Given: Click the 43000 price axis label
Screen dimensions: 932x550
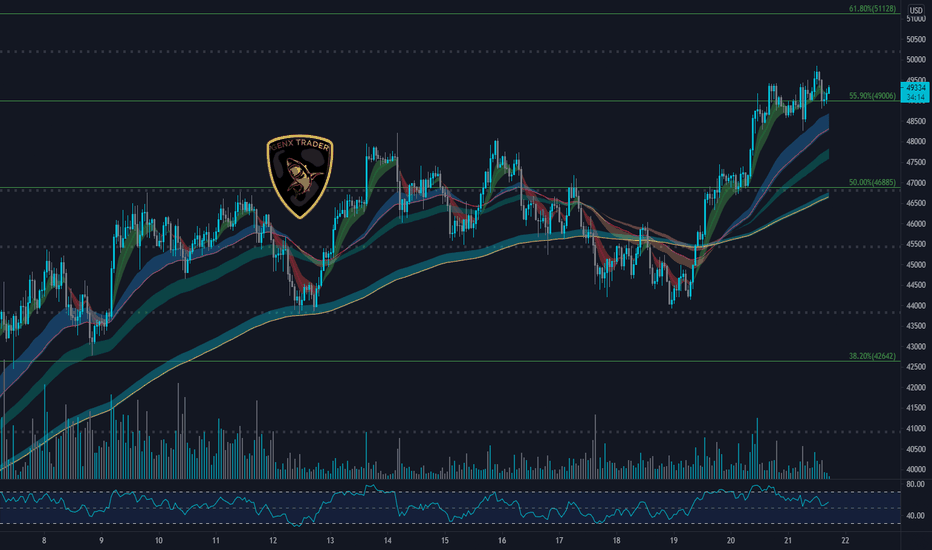Looking at the screenshot, I should (916, 347).
